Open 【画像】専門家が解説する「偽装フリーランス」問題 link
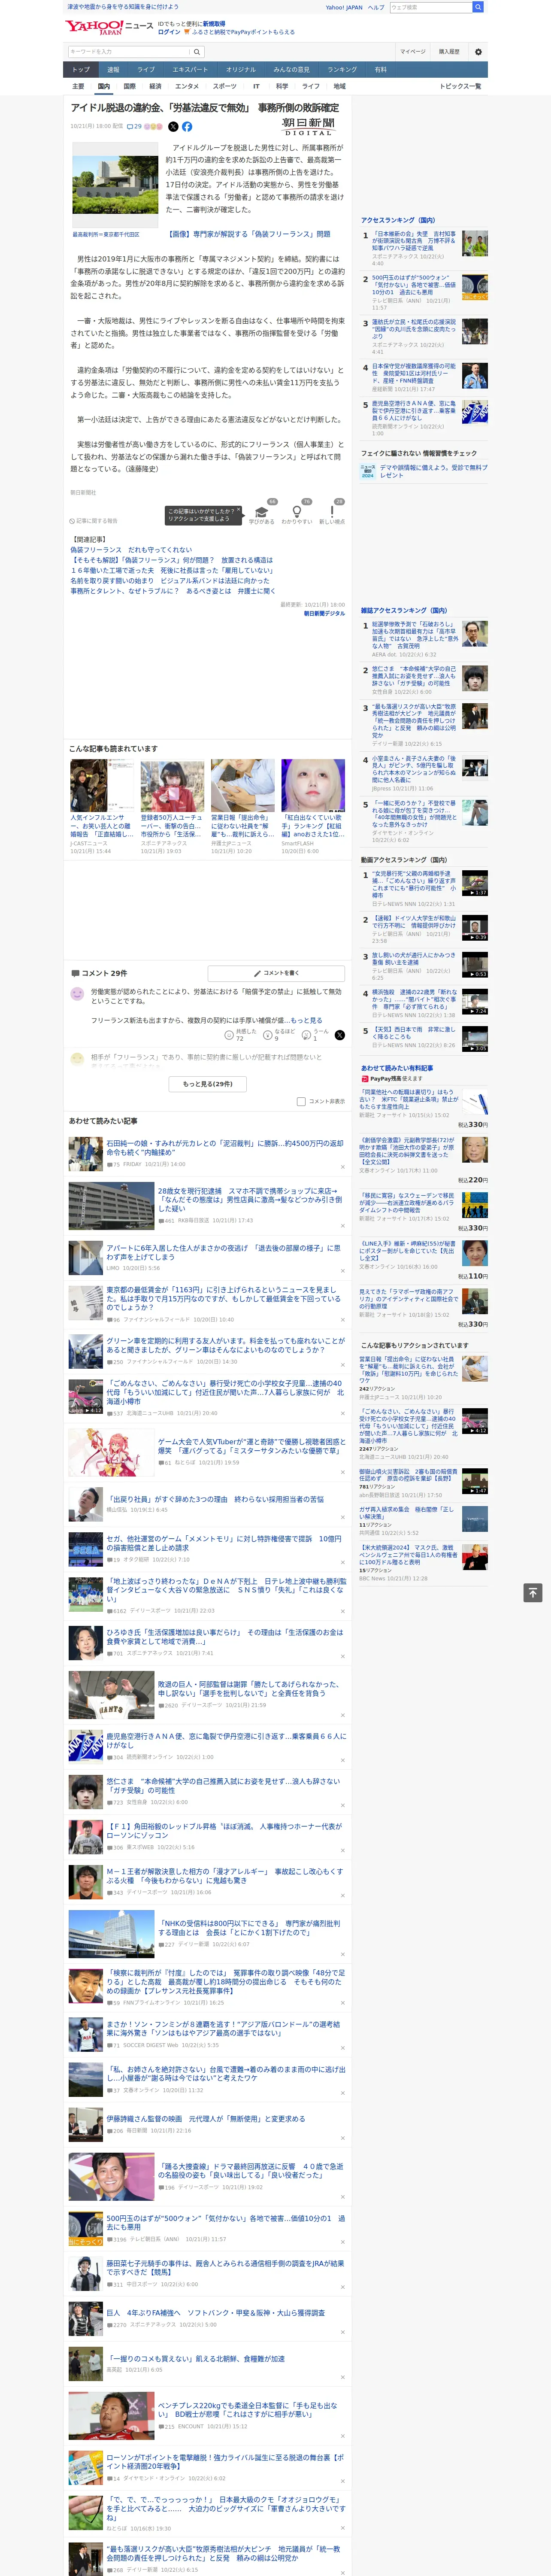Screen dimensions: 551x2576 248,234
